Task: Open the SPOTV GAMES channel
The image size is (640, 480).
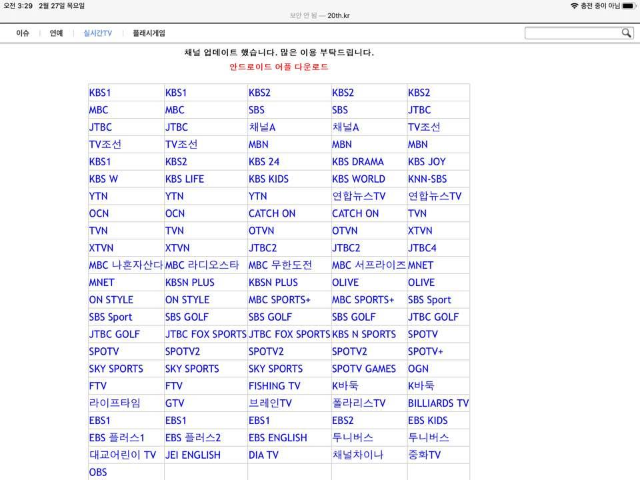Action: pos(364,369)
